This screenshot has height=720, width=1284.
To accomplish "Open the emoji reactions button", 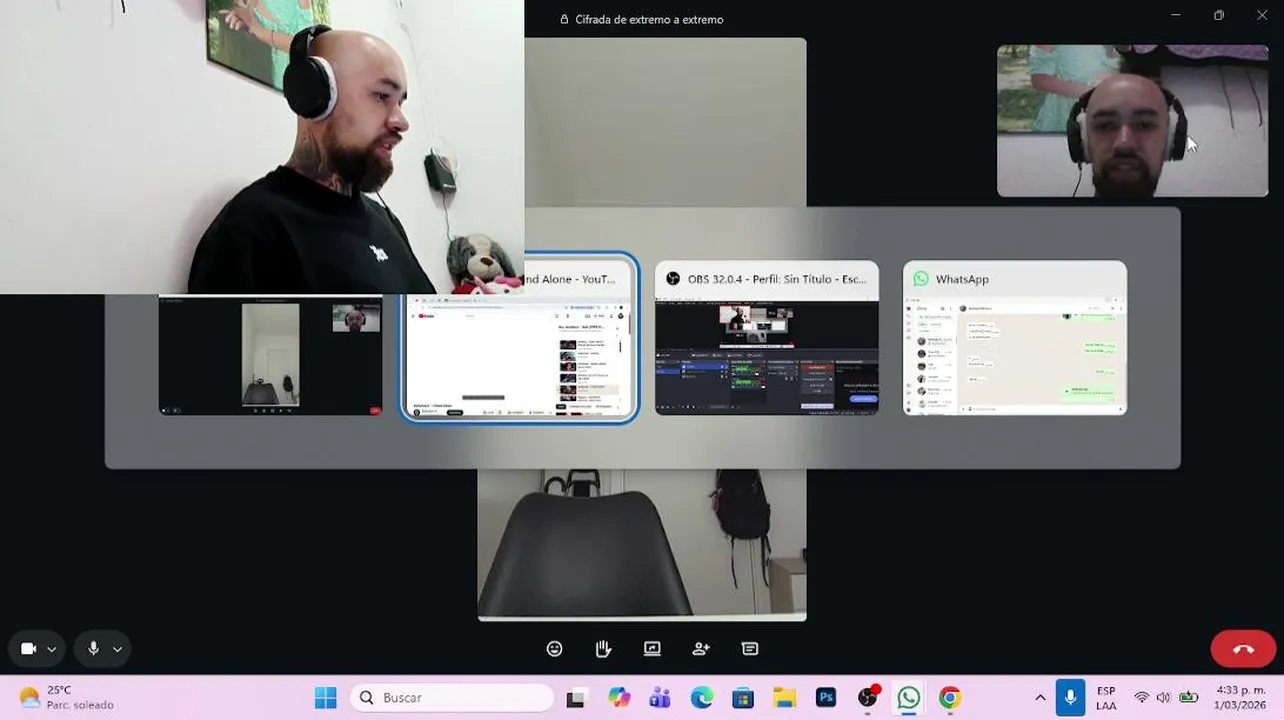I will [x=555, y=649].
